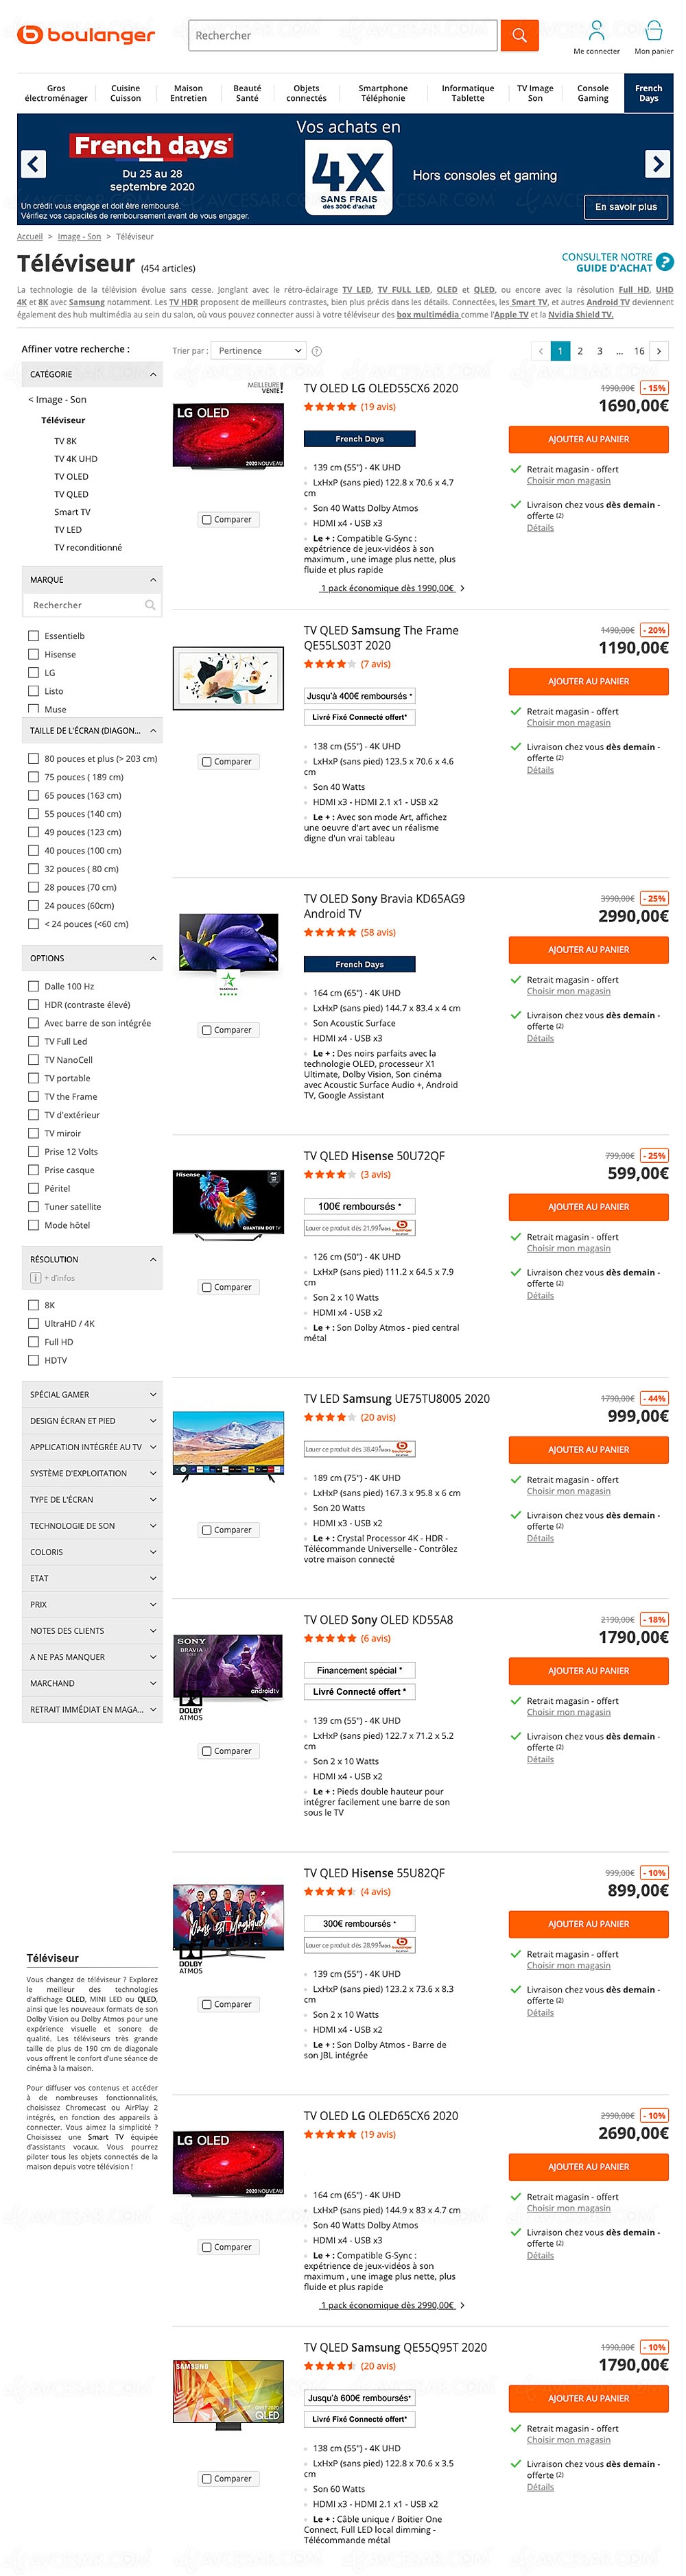Expand the SPÉCIAL GAMER filter section
This screenshot has width=686, height=2576.
pos(91,1395)
